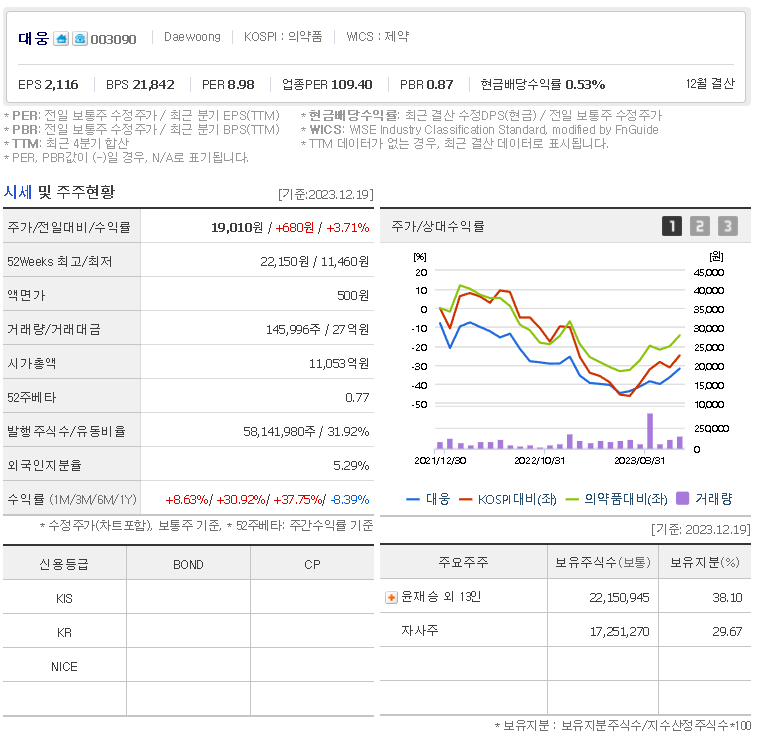Click the 거래량 145,996주 / 27억원 value
This screenshot has width=758, height=738.
pos(317,330)
